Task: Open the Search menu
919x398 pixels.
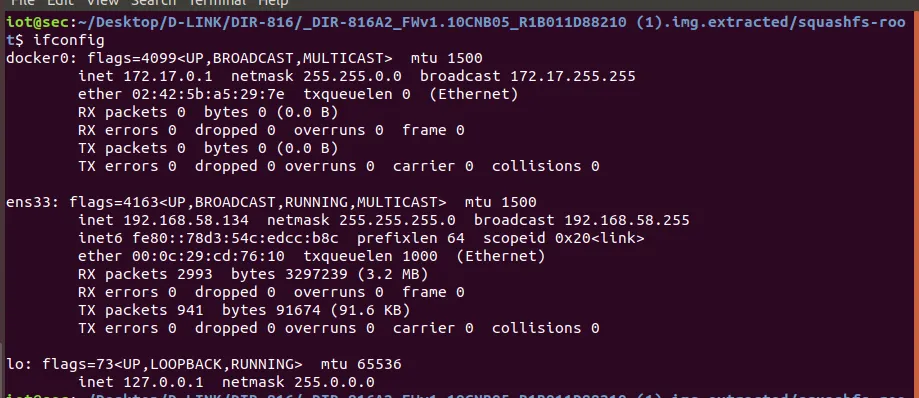Action: coord(153,3)
